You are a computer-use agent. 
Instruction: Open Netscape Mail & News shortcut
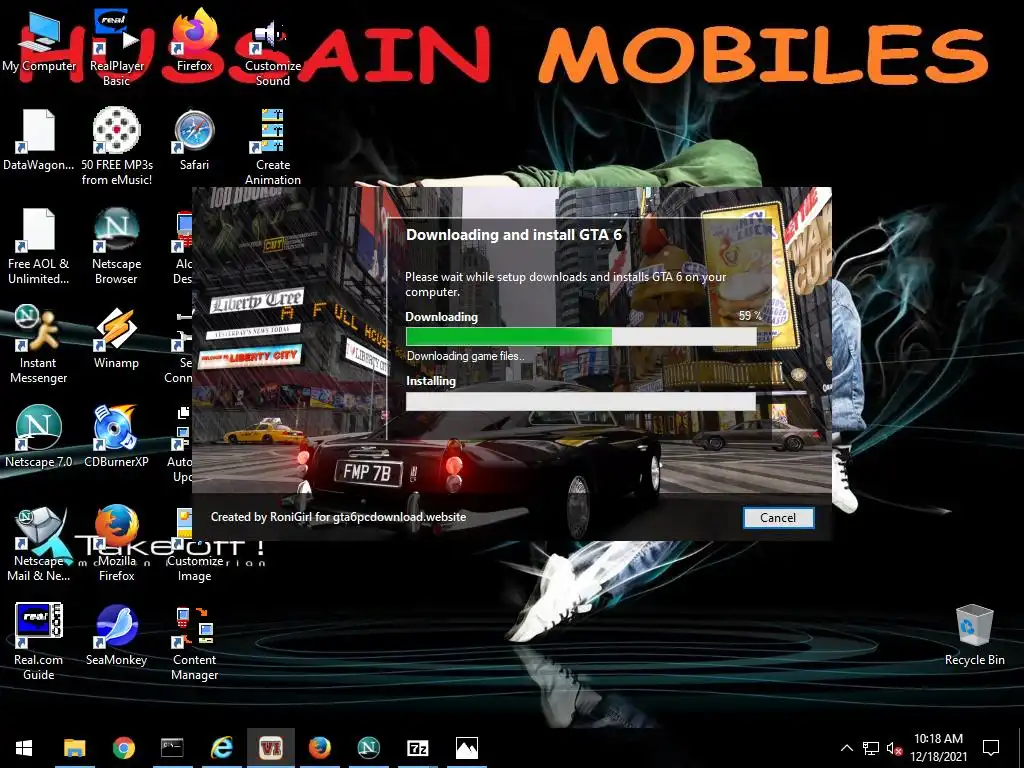[x=39, y=543]
